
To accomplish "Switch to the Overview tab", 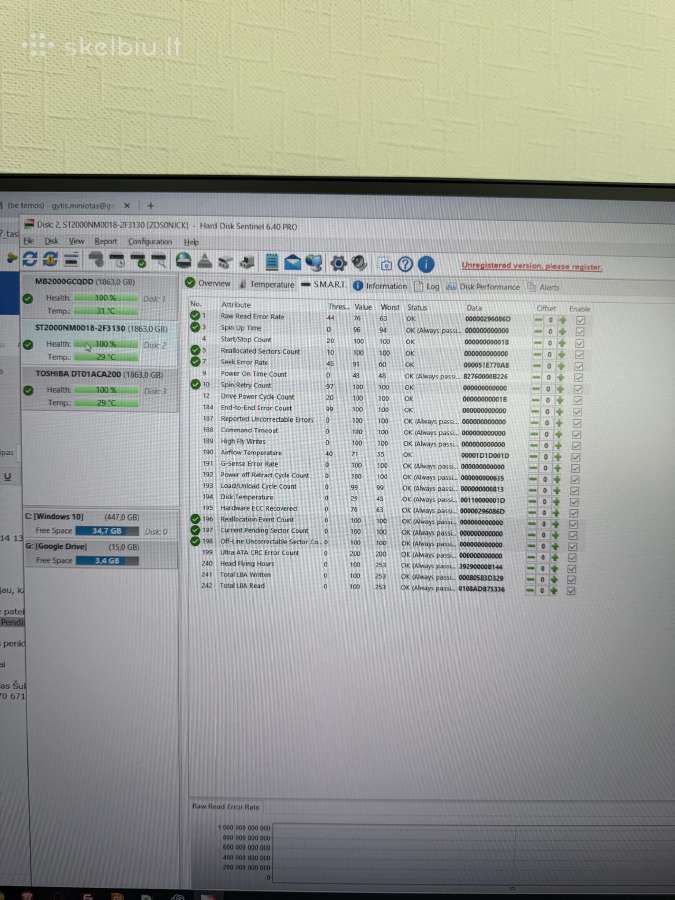I will coord(208,283).
